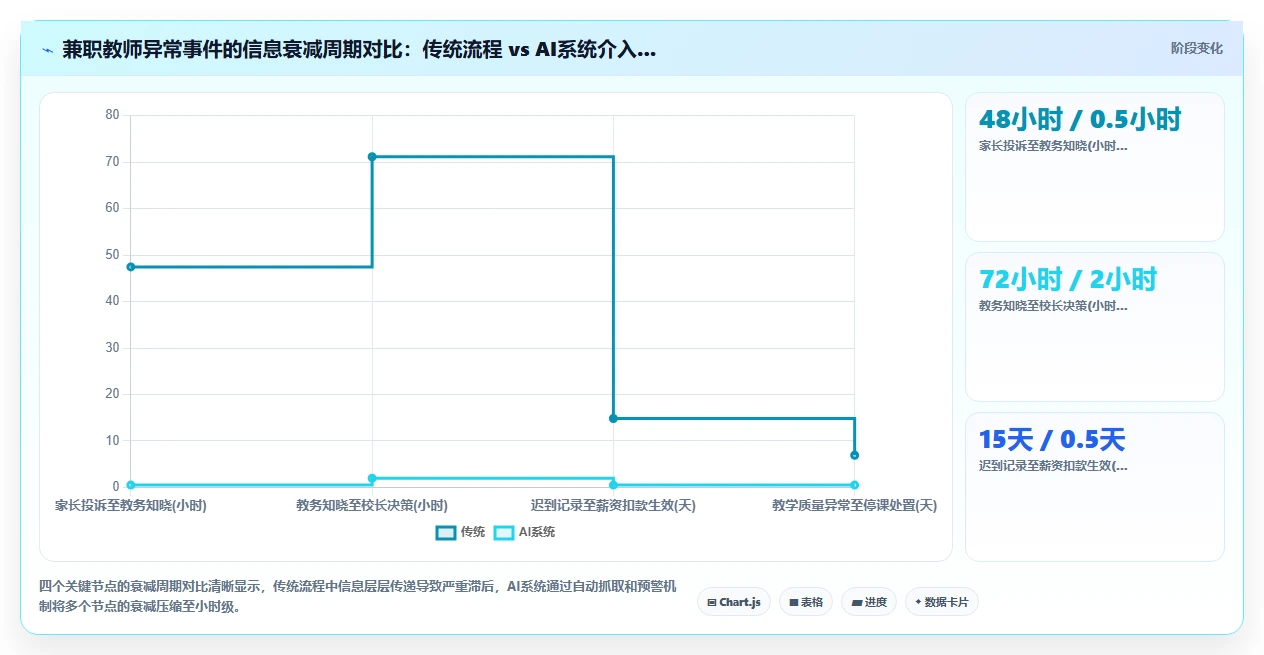Screen dimensions: 1264x655
Task: Click the 阶段变化 label in header
Action: click(x=1197, y=48)
